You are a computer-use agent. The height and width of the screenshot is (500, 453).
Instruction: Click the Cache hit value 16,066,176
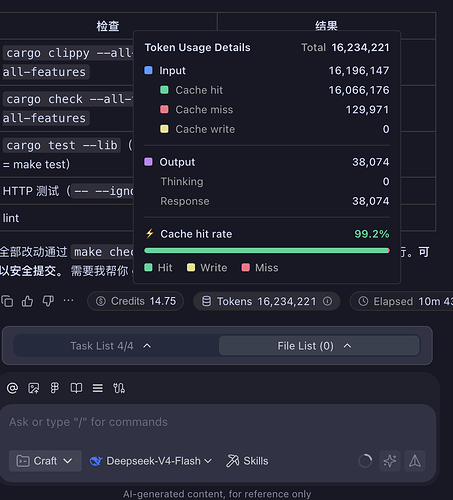tap(359, 90)
